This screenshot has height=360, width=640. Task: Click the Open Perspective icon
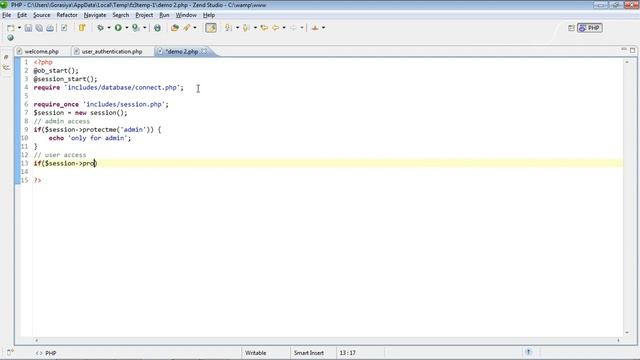pos(571,28)
